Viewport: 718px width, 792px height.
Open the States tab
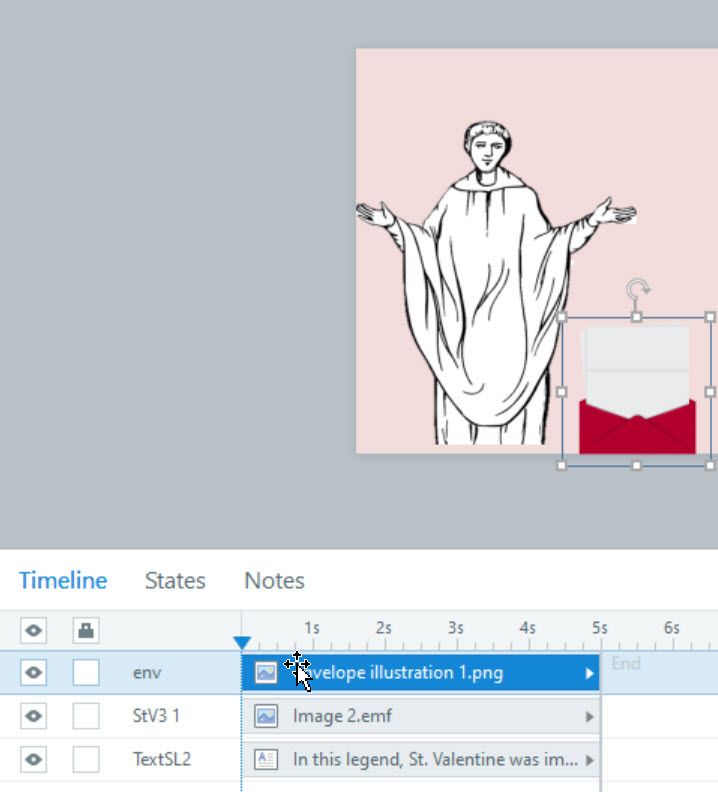pos(175,580)
